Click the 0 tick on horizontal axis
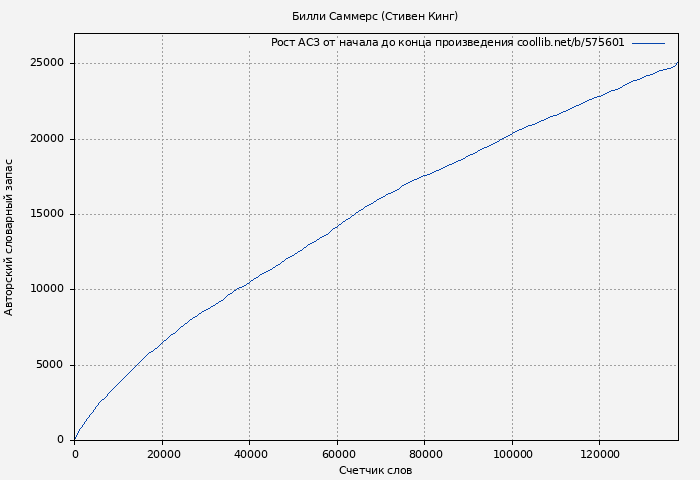 [x=75, y=454]
